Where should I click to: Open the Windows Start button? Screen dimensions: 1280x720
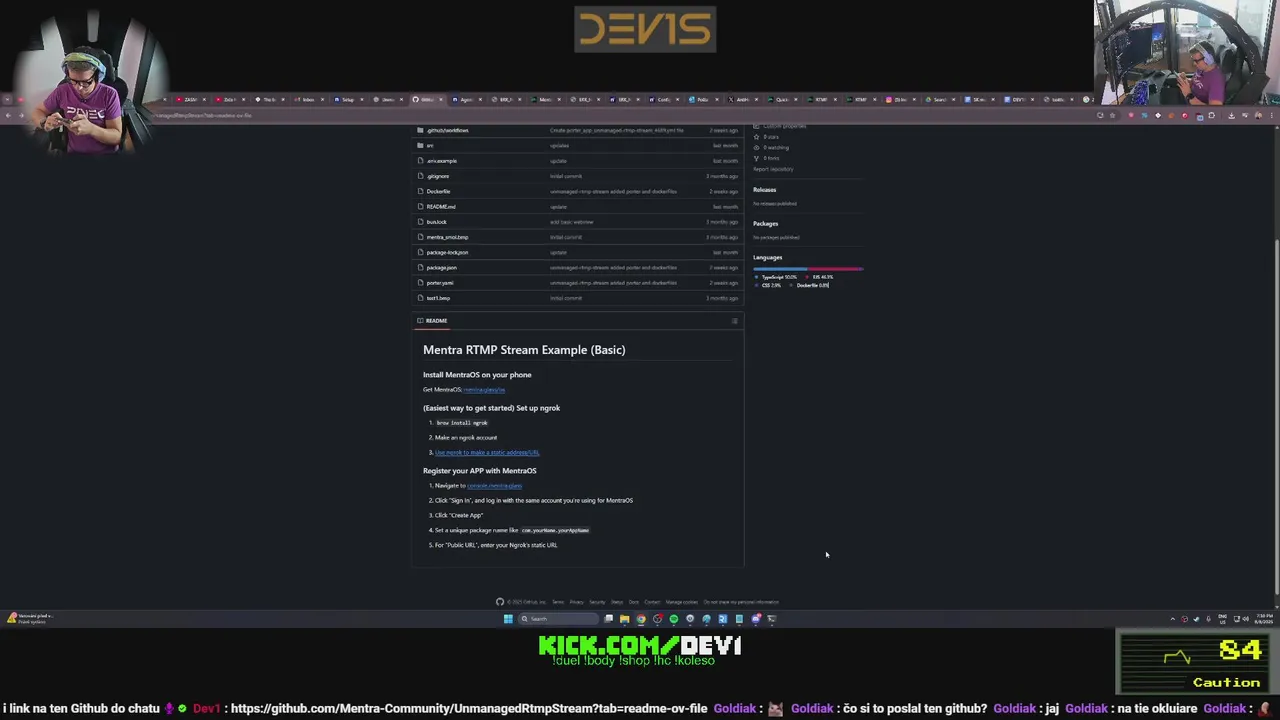click(x=508, y=619)
